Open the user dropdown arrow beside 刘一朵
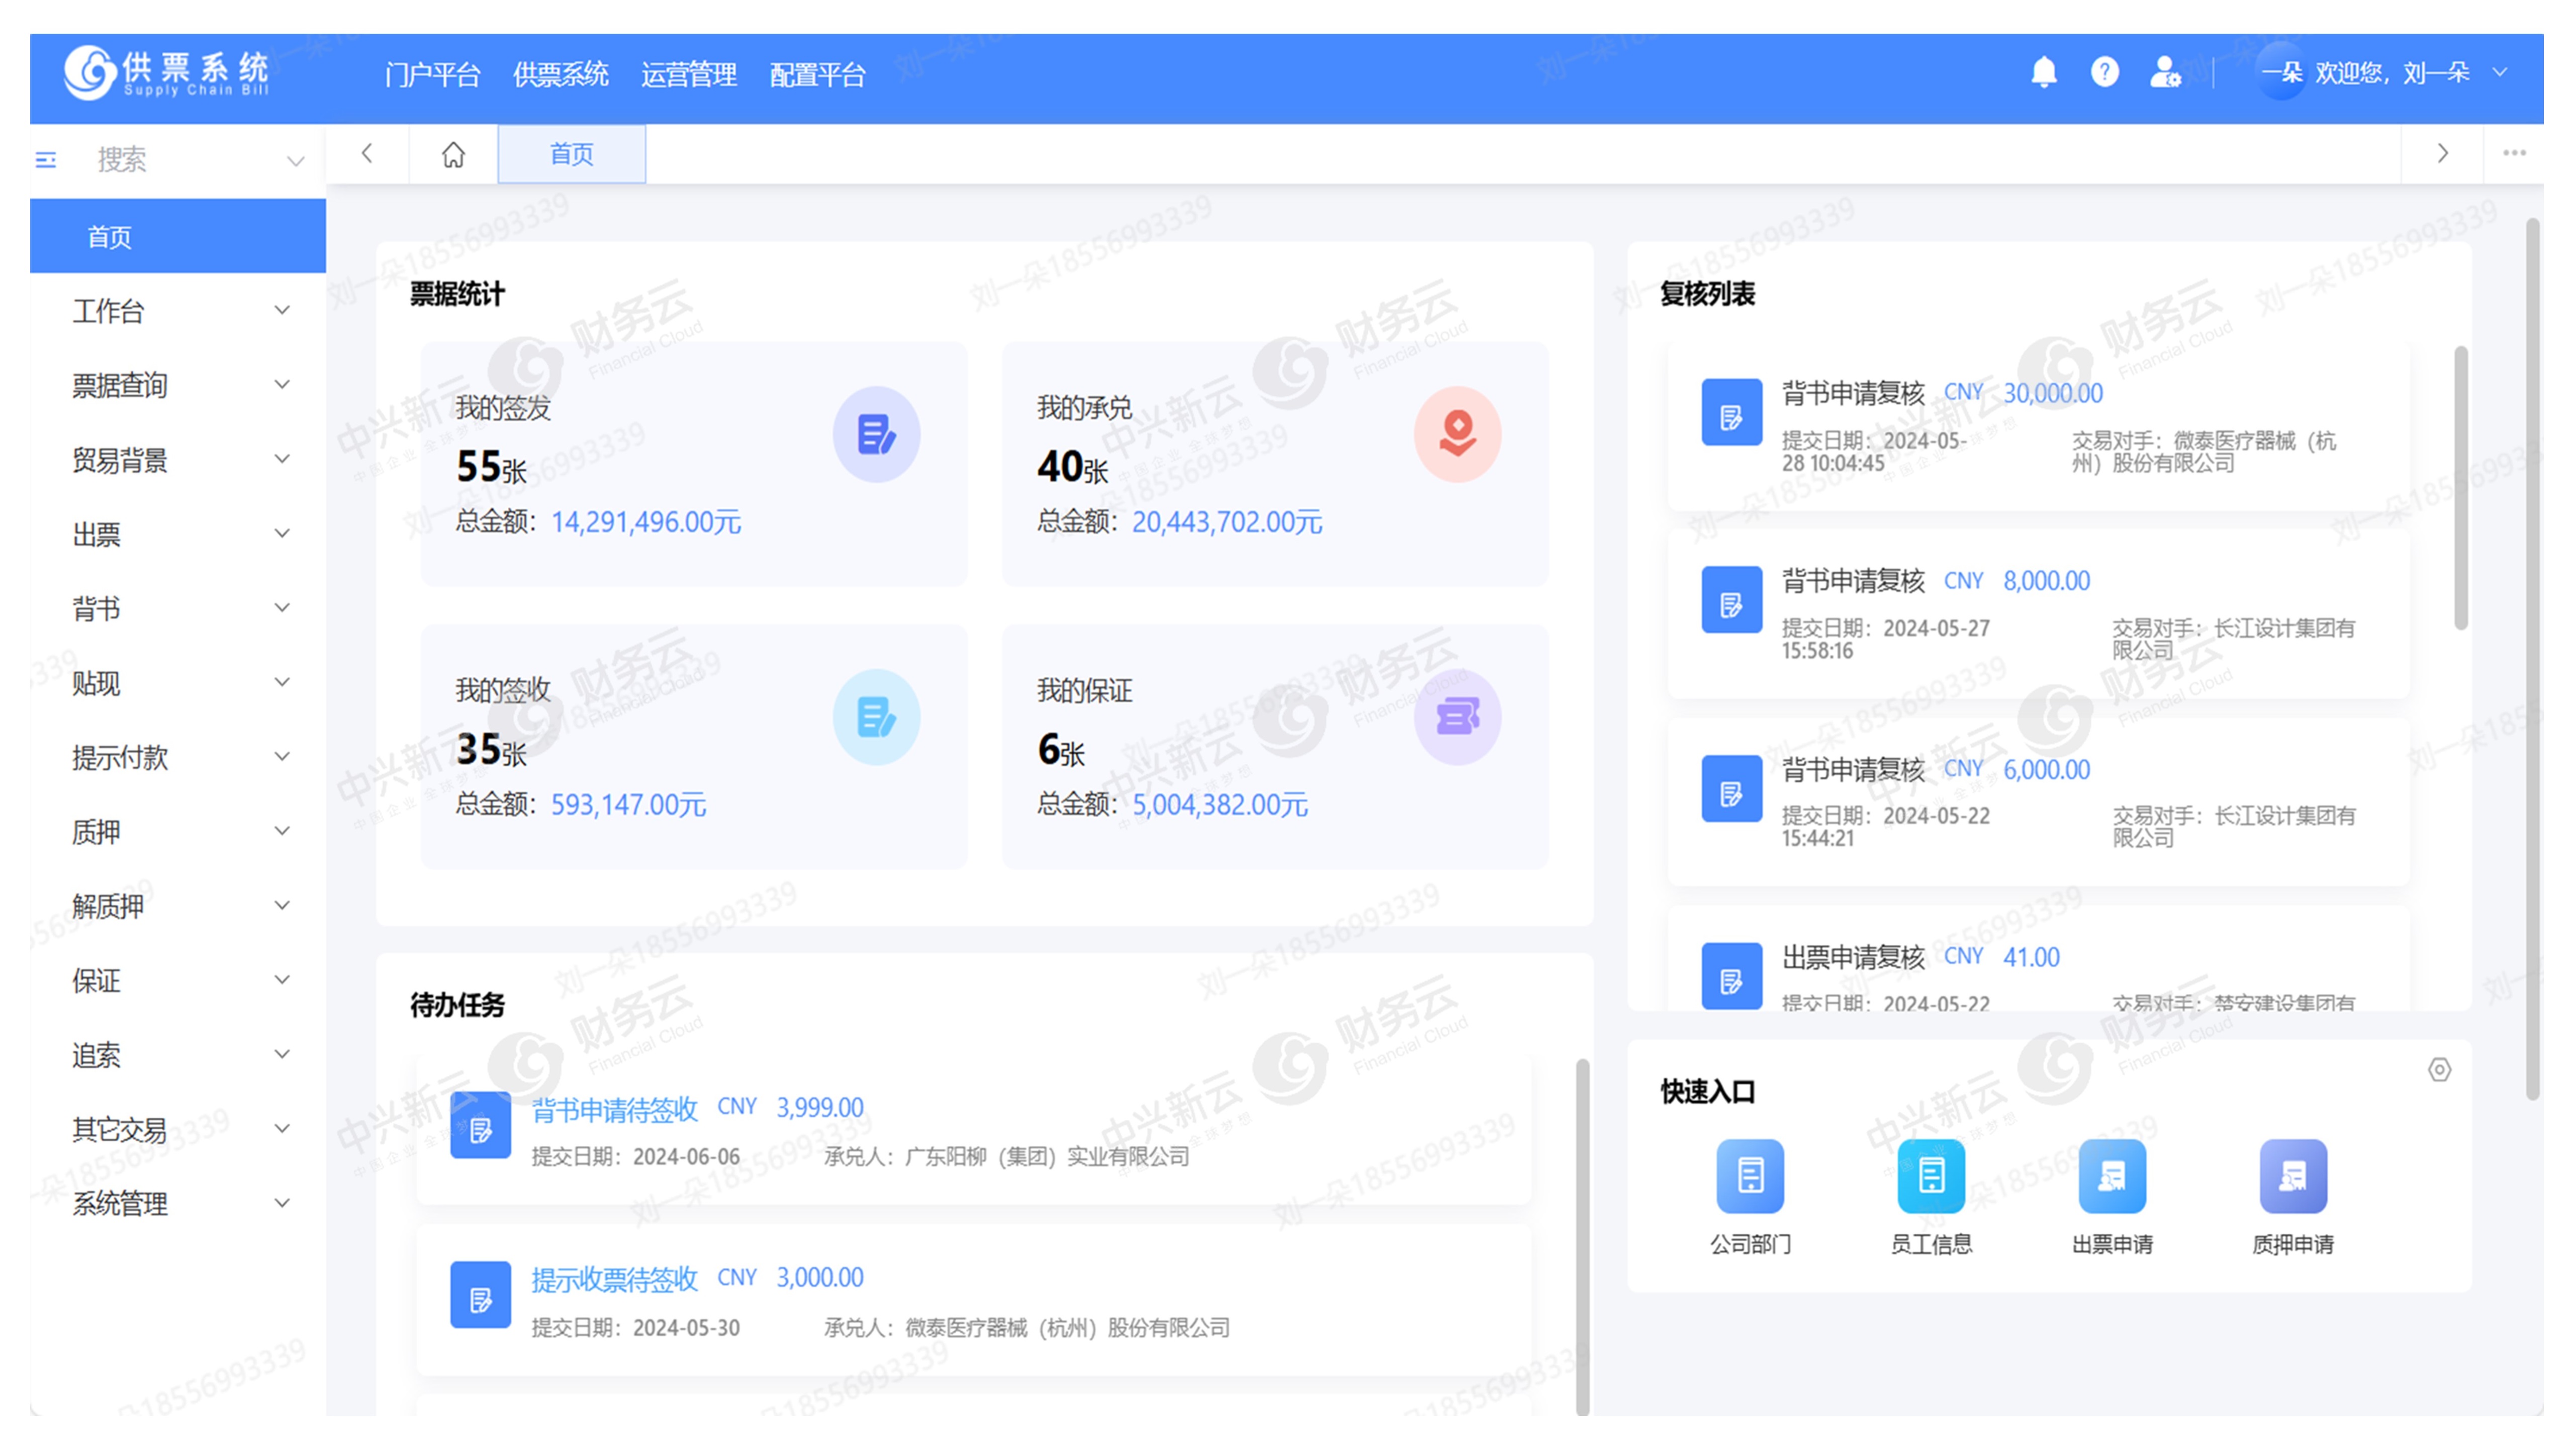 2499,73
